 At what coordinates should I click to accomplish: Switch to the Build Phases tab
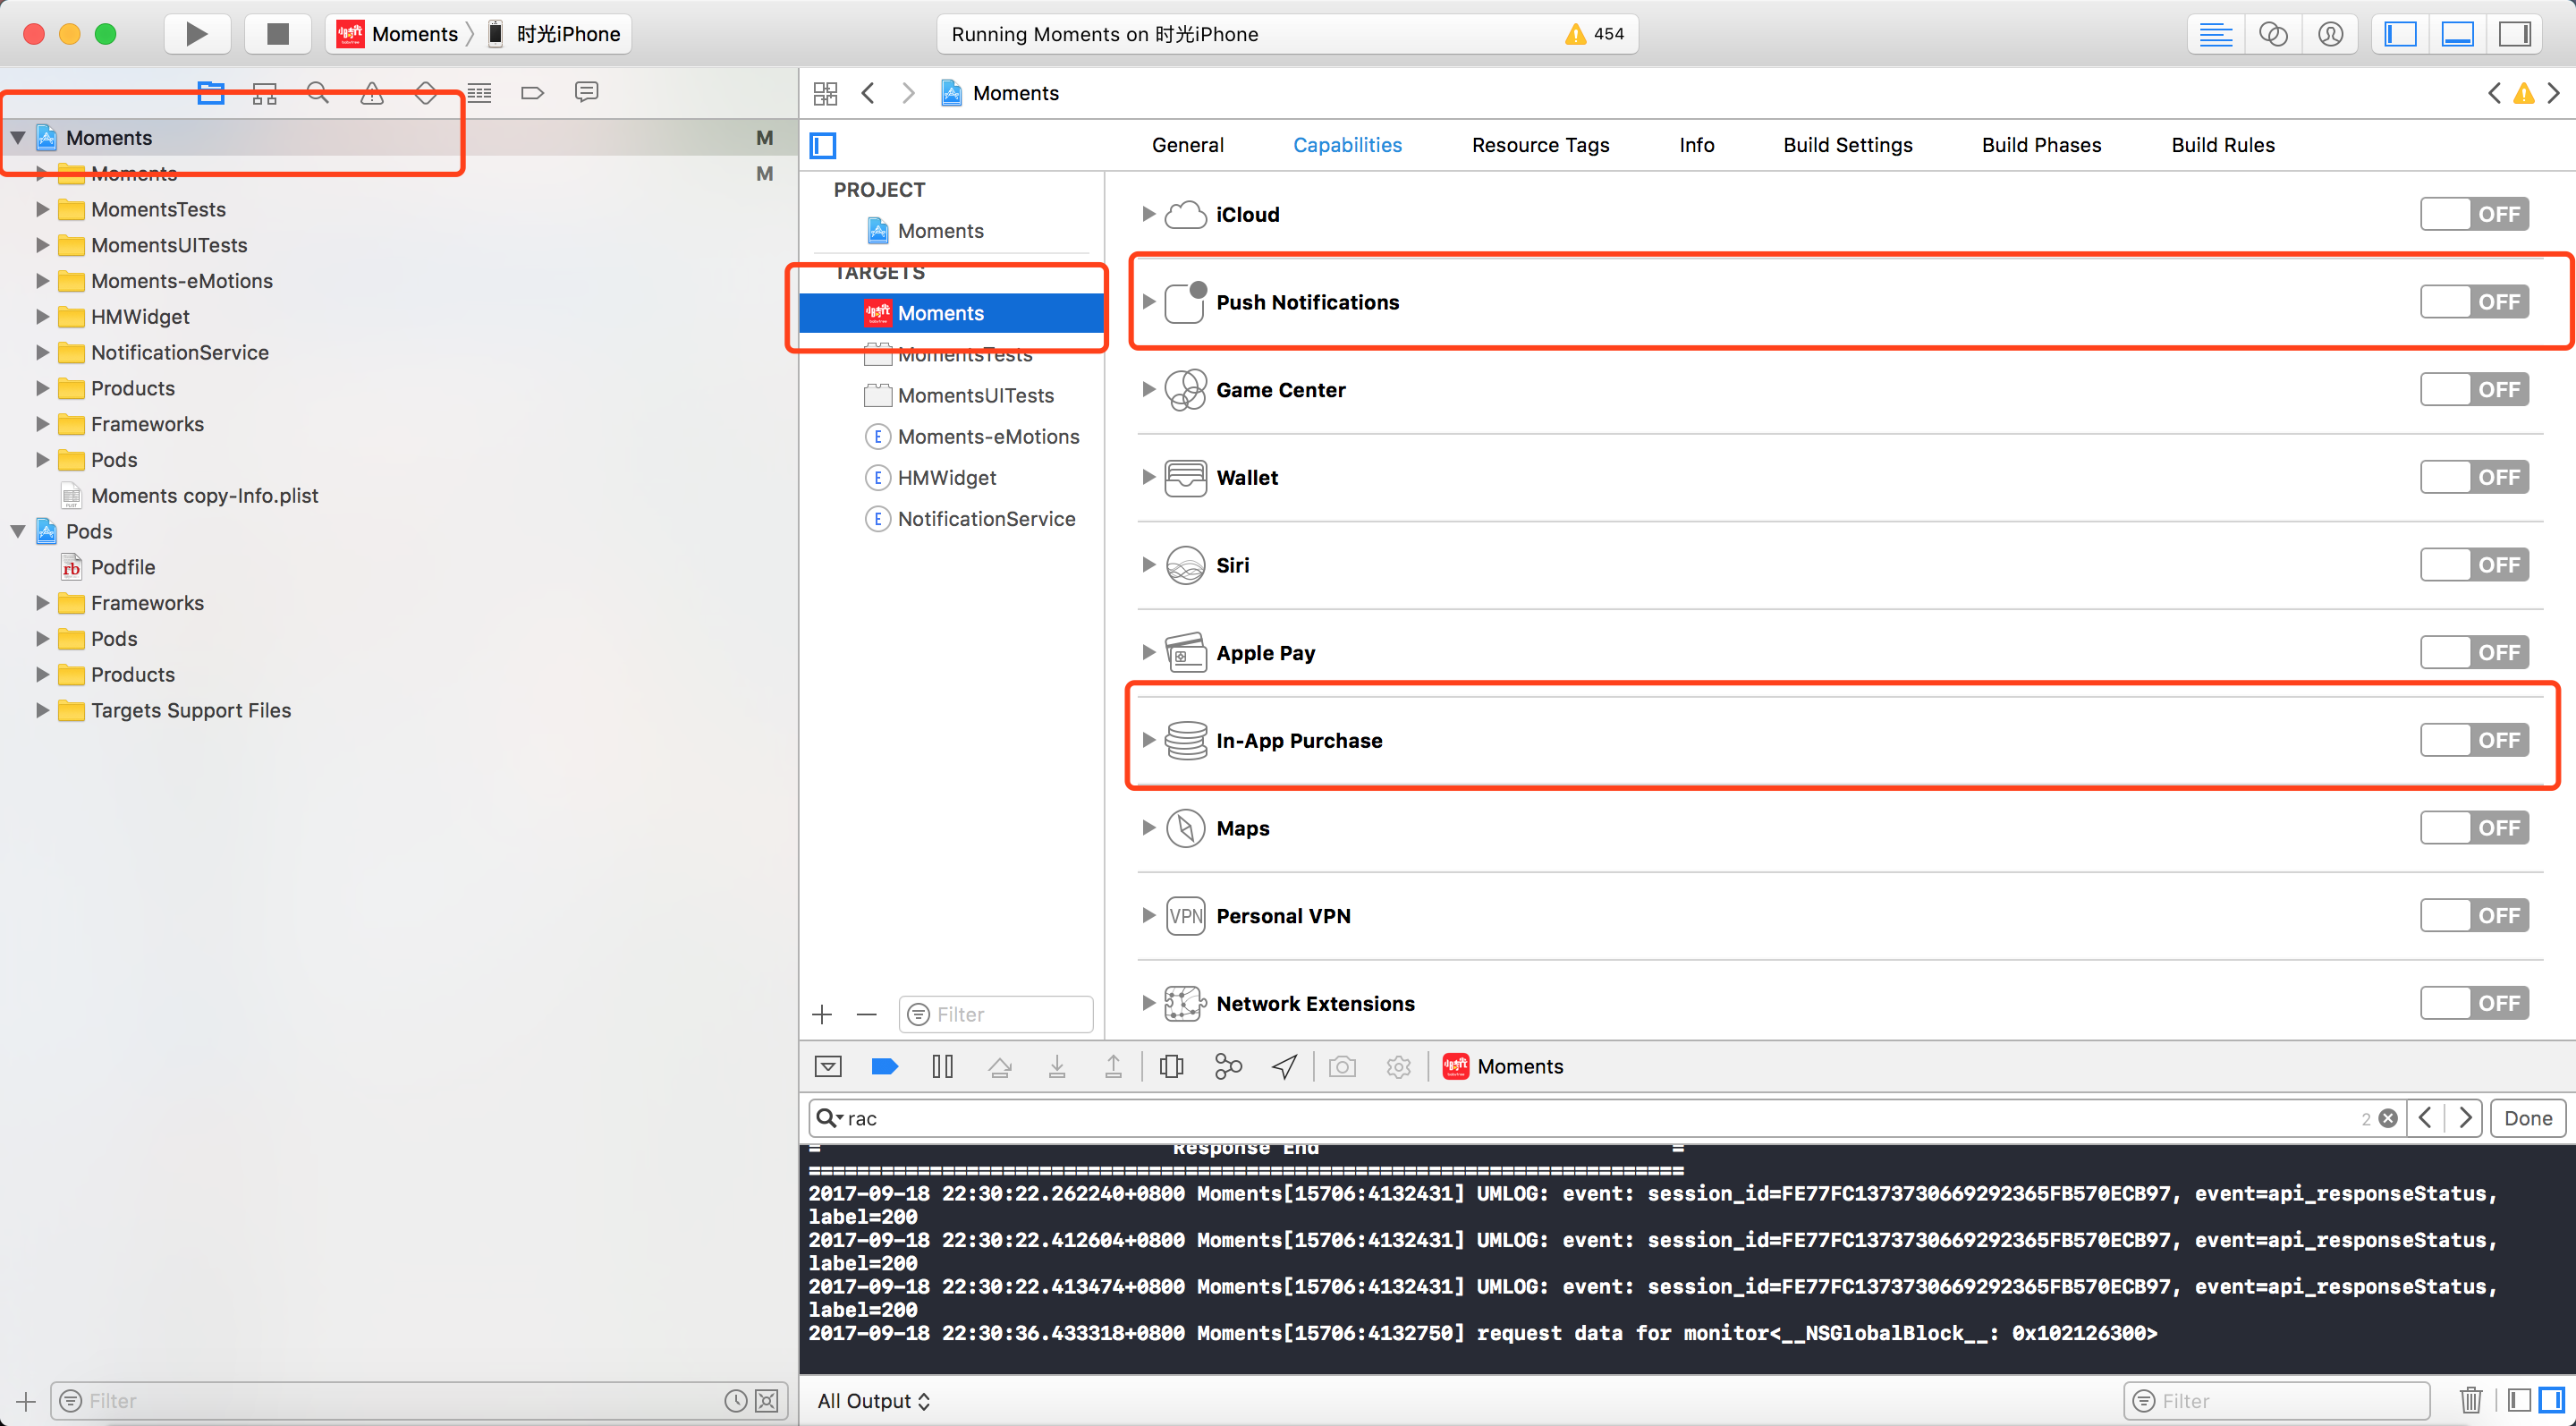tap(2041, 145)
